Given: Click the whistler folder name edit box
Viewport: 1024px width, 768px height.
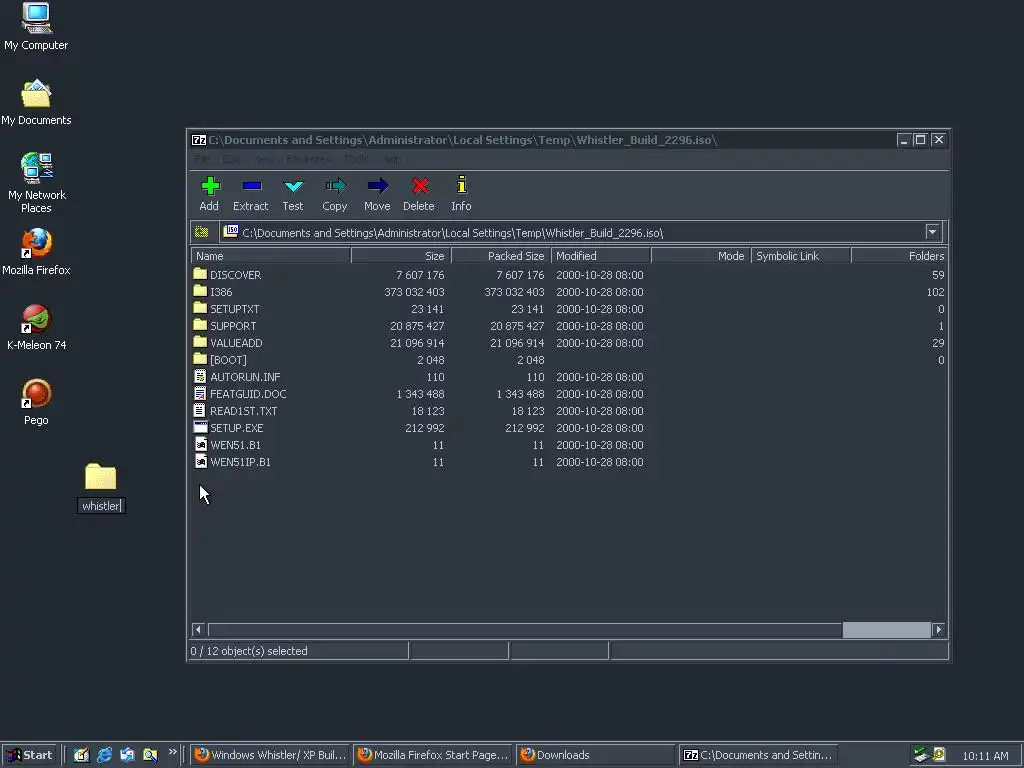Looking at the screenshot, I should click(x=101, y=505).
